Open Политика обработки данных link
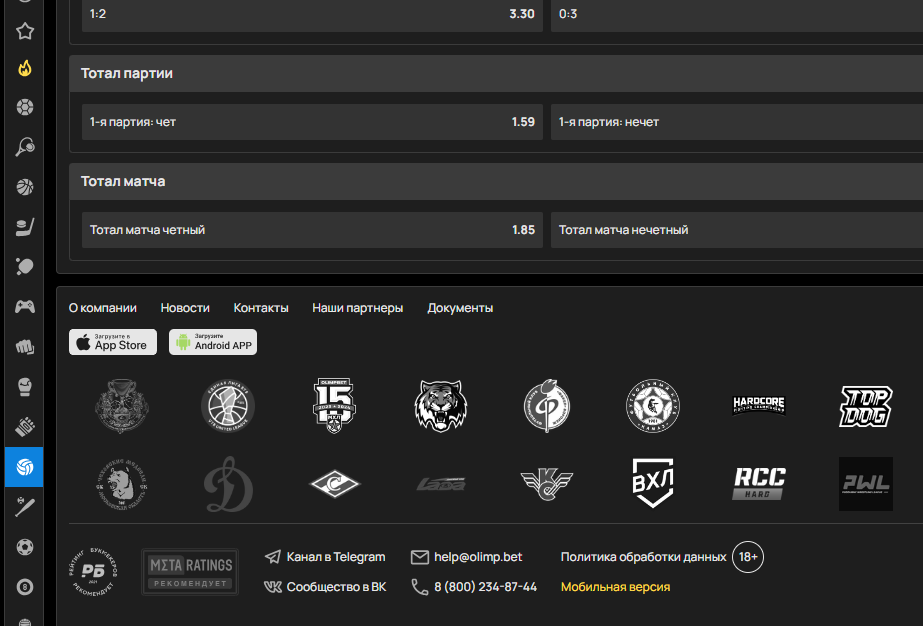 pyautogui.click(x=643, y=557)
